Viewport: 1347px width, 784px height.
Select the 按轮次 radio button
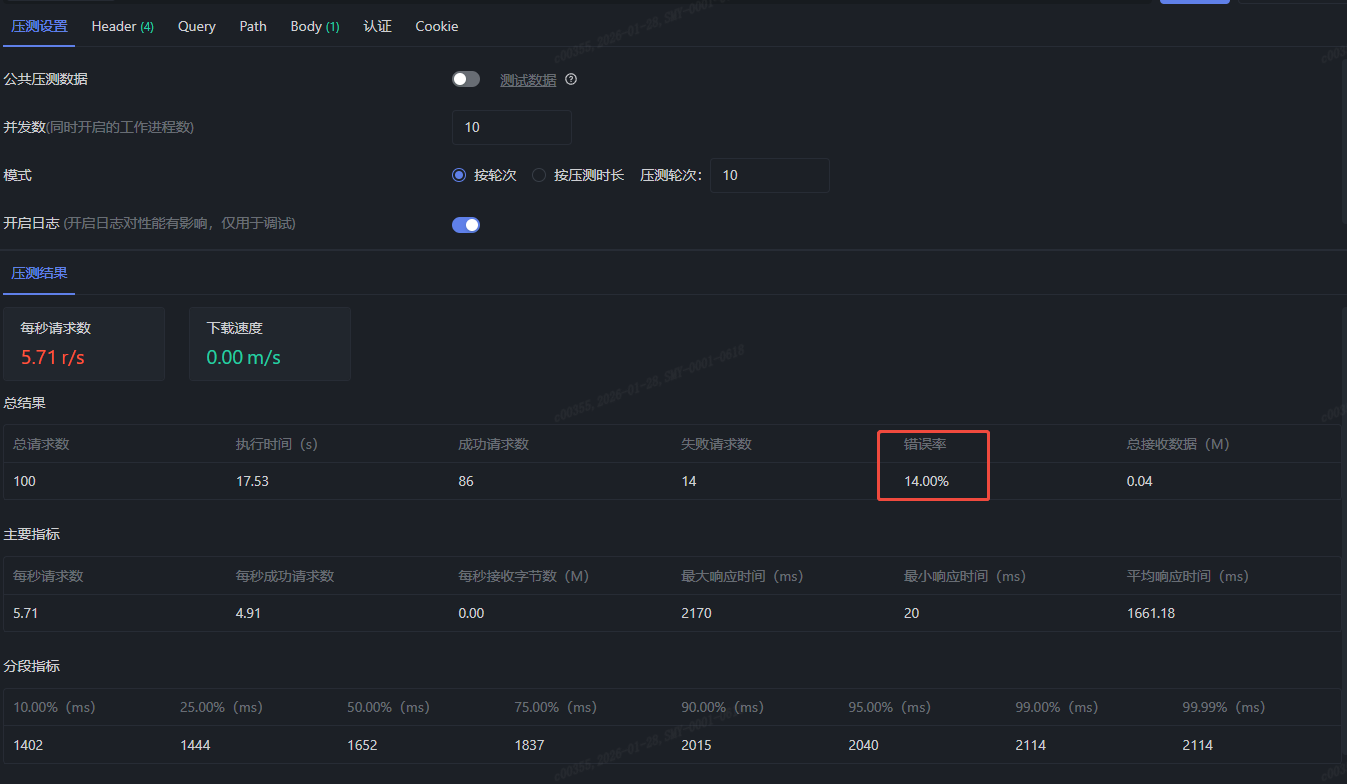pos(460,175)
